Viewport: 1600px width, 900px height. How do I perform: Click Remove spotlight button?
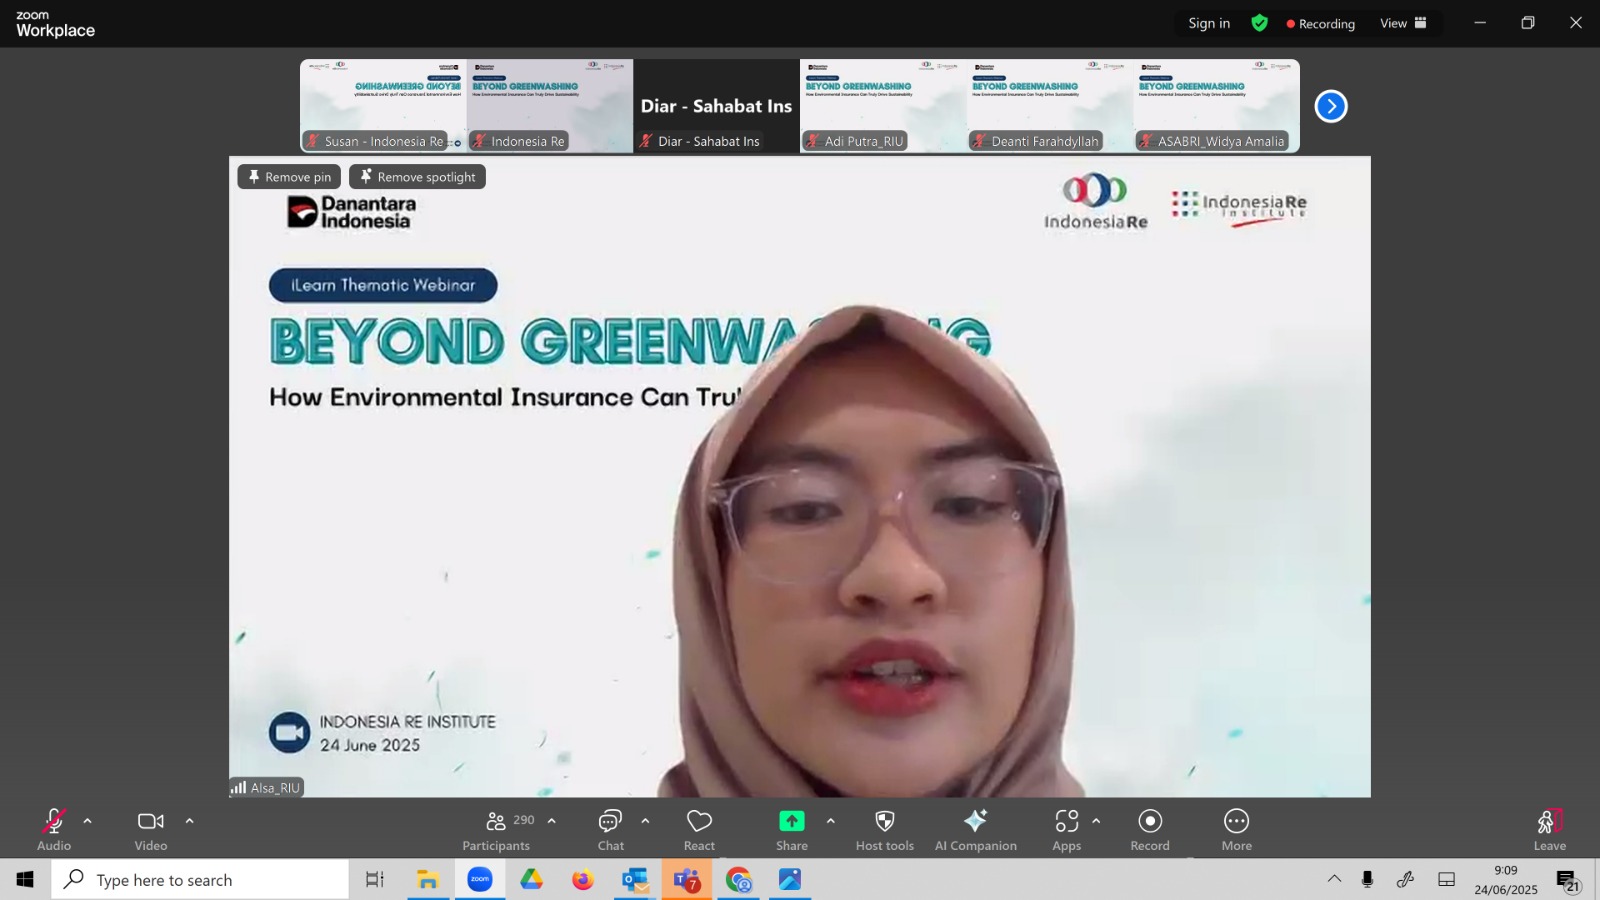[418, 177]
